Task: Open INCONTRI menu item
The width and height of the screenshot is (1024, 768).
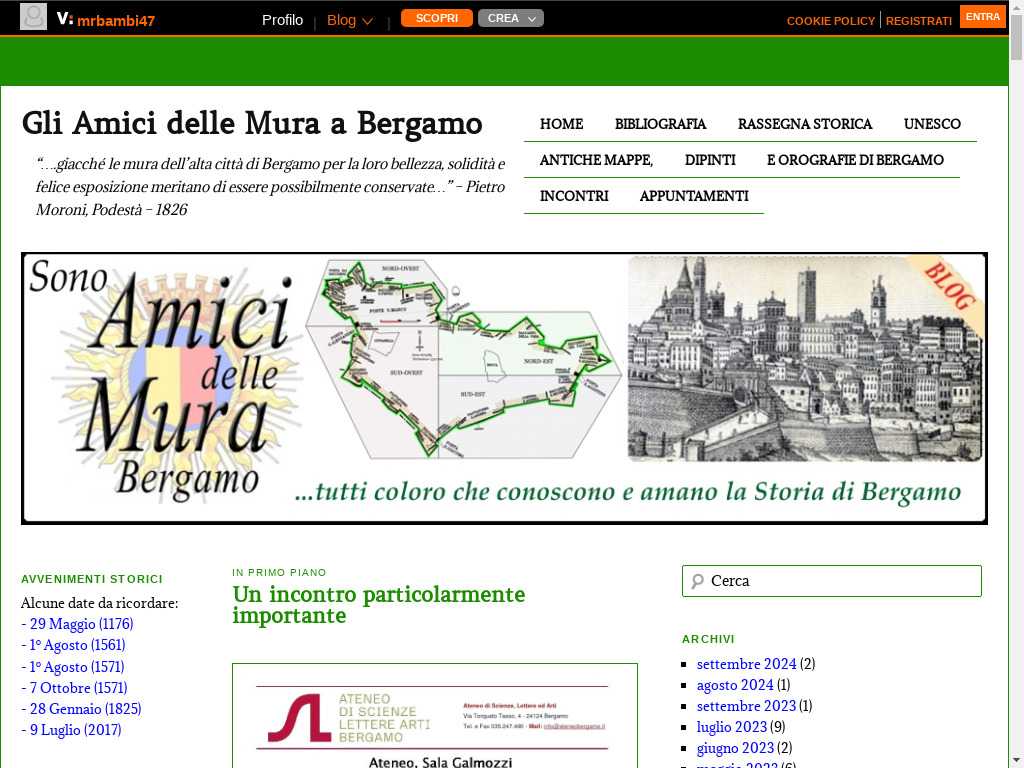Action: click(574, 196)
